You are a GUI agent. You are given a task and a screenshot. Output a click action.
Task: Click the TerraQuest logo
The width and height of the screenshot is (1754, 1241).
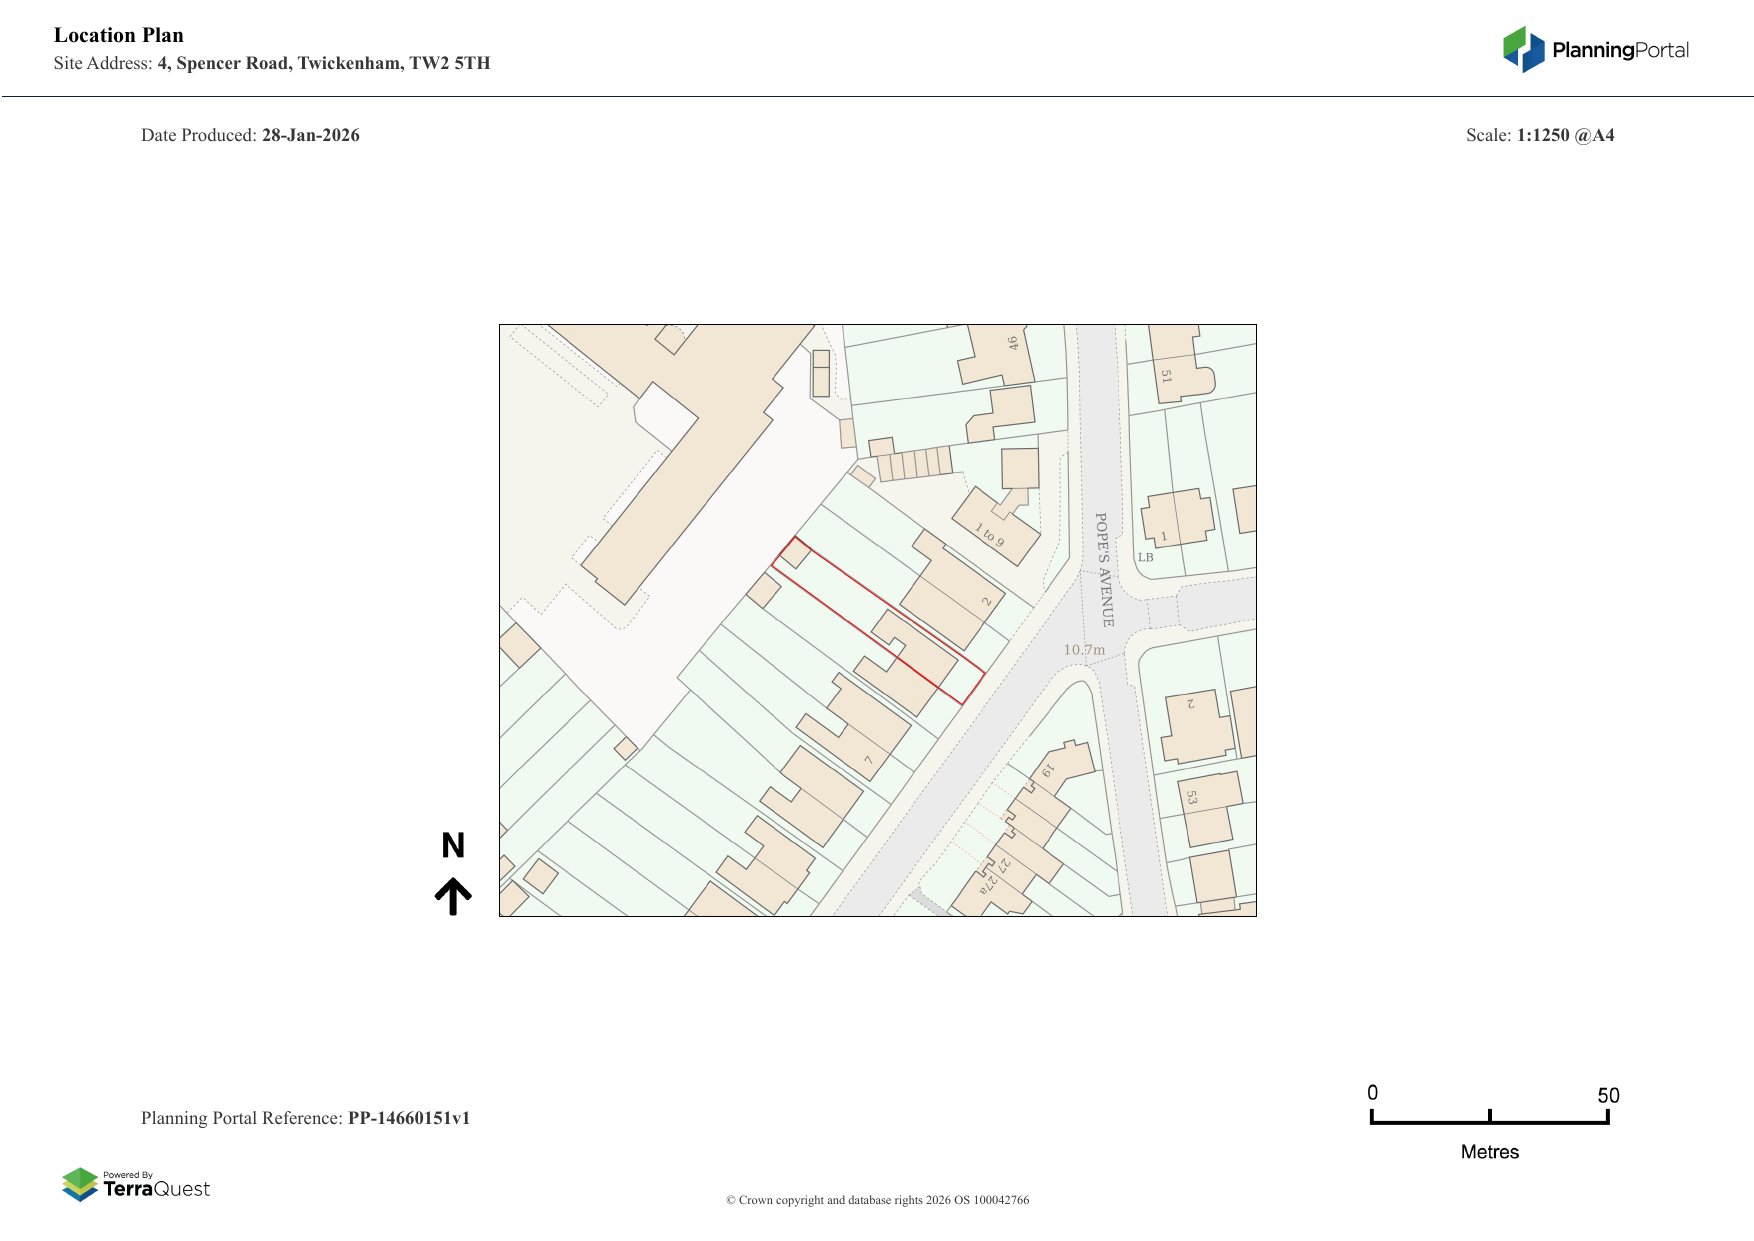(136, 1184)
